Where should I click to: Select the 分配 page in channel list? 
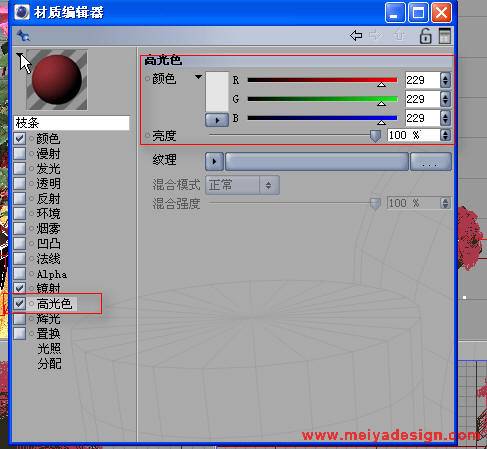49,364
